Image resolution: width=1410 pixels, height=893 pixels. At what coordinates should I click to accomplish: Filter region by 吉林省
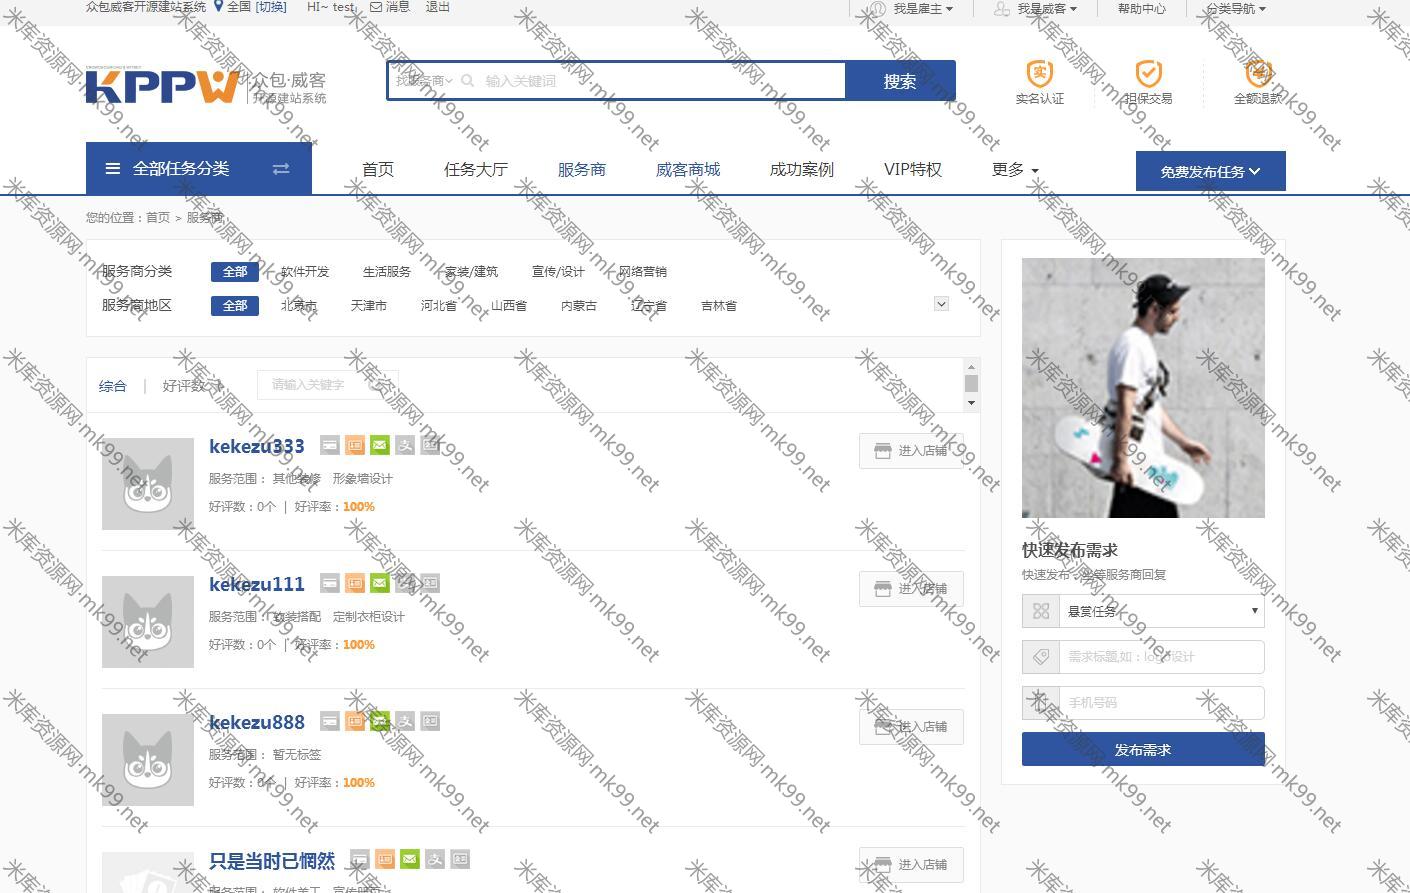pyautogui.click(x=719, y=306)
